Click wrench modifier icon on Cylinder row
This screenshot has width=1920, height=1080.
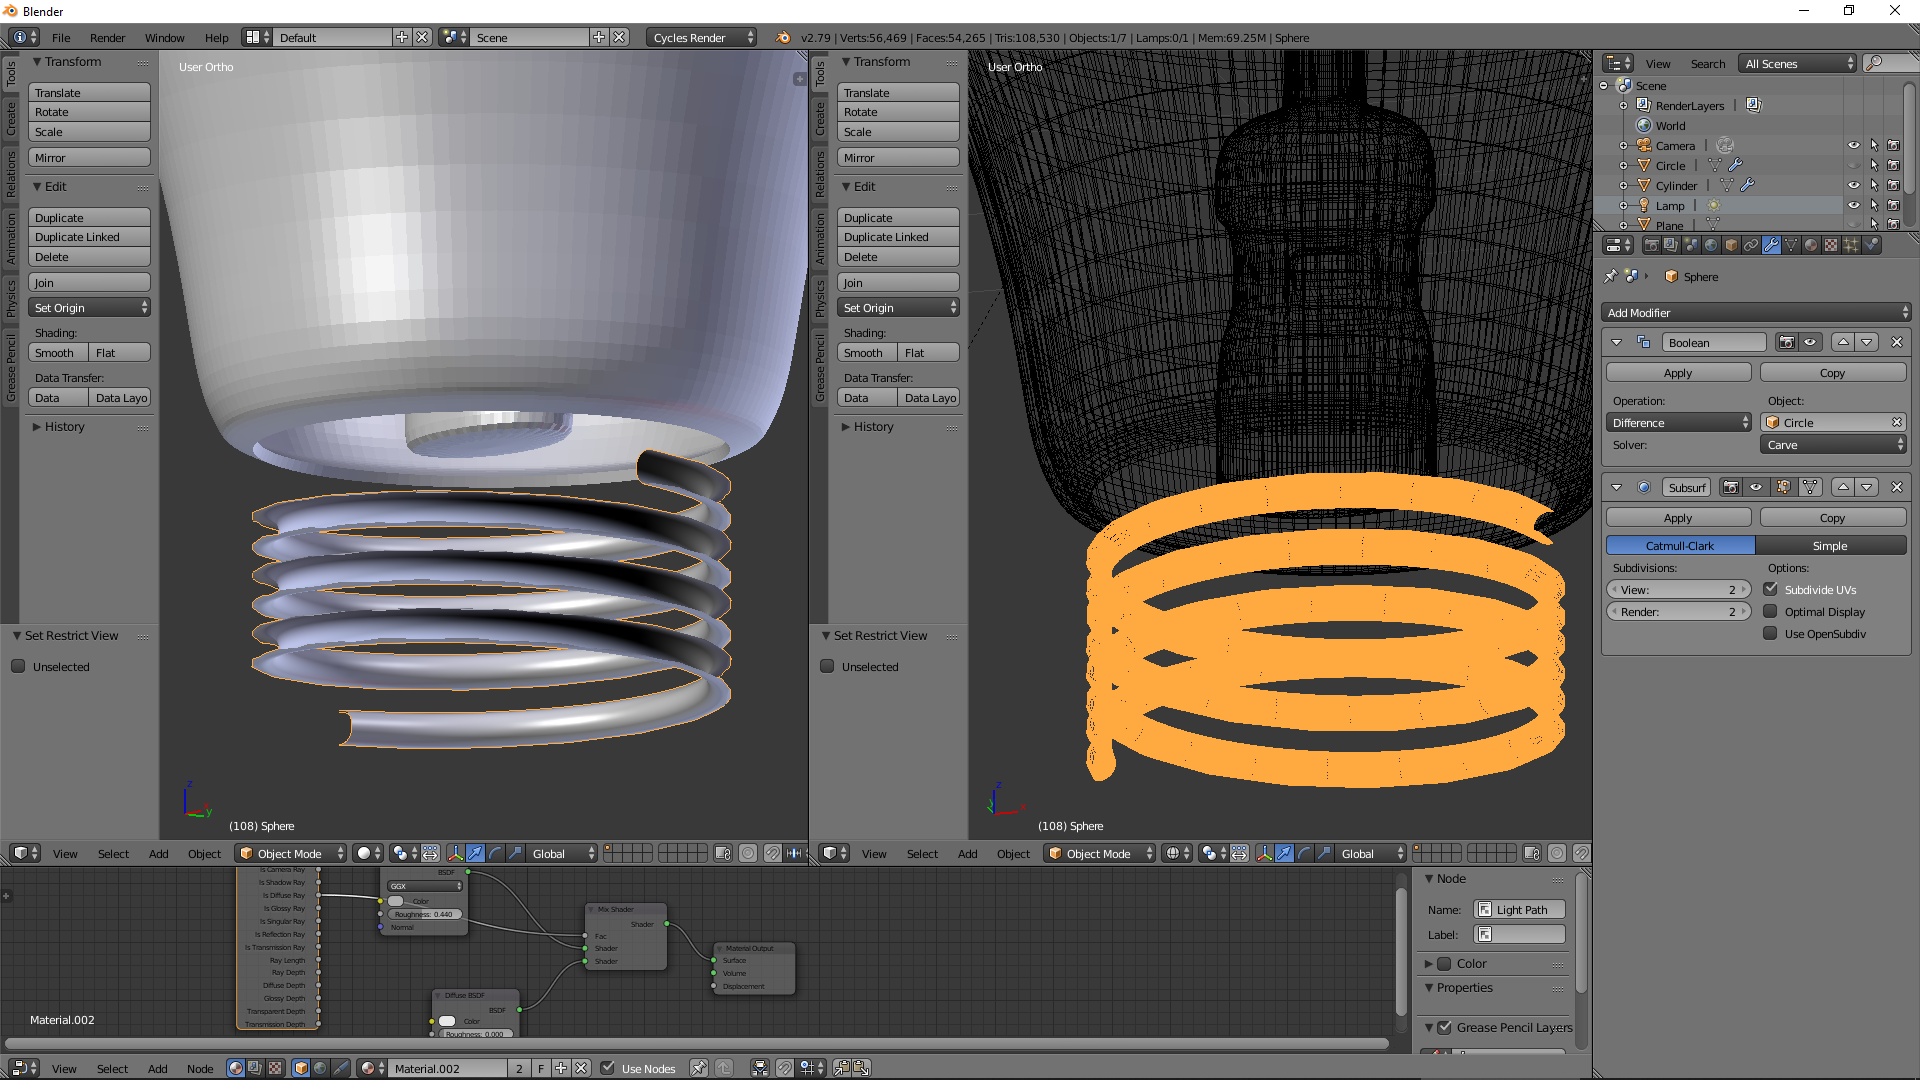(x=1747, y=185)
